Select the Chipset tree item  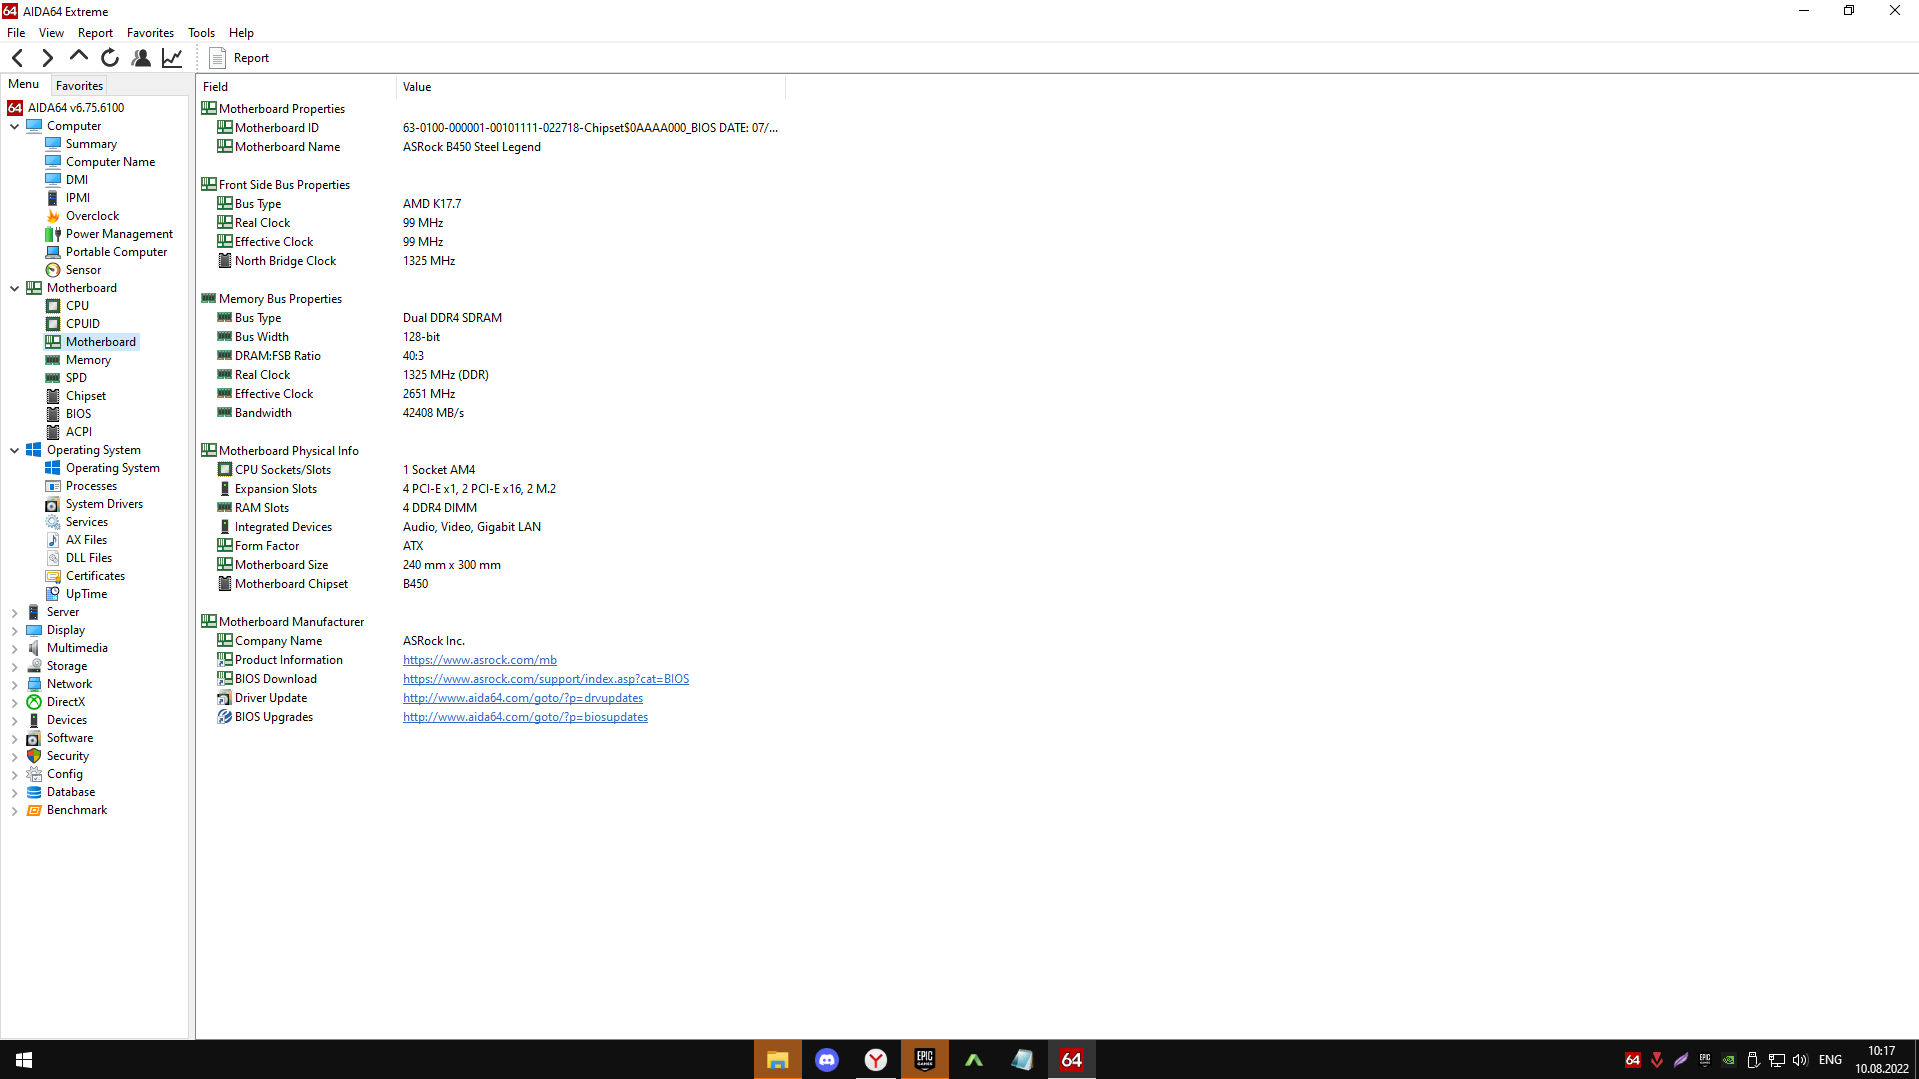pos(85,396)
